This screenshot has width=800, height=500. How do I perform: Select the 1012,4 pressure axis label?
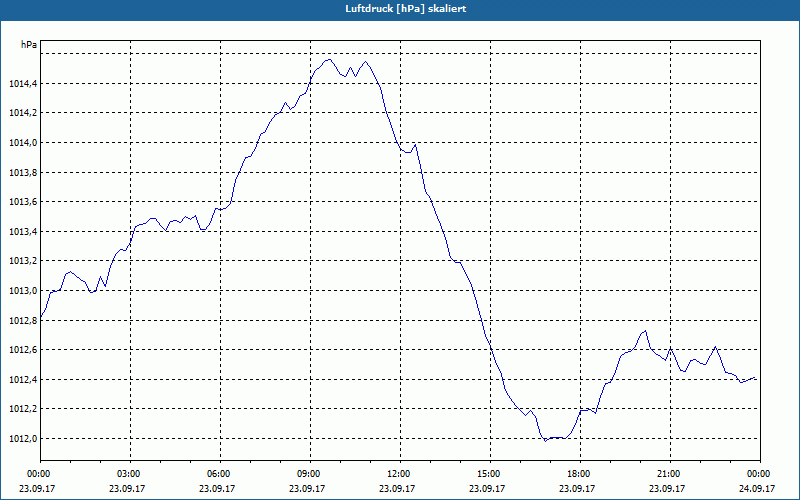(x=23, y=380)
